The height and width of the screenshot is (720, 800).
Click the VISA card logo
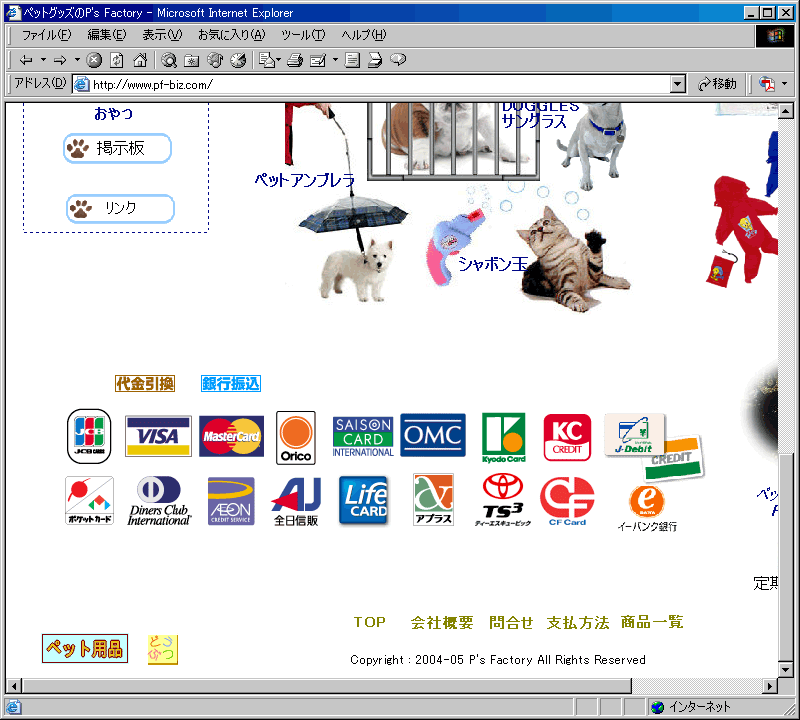[158, 436]
